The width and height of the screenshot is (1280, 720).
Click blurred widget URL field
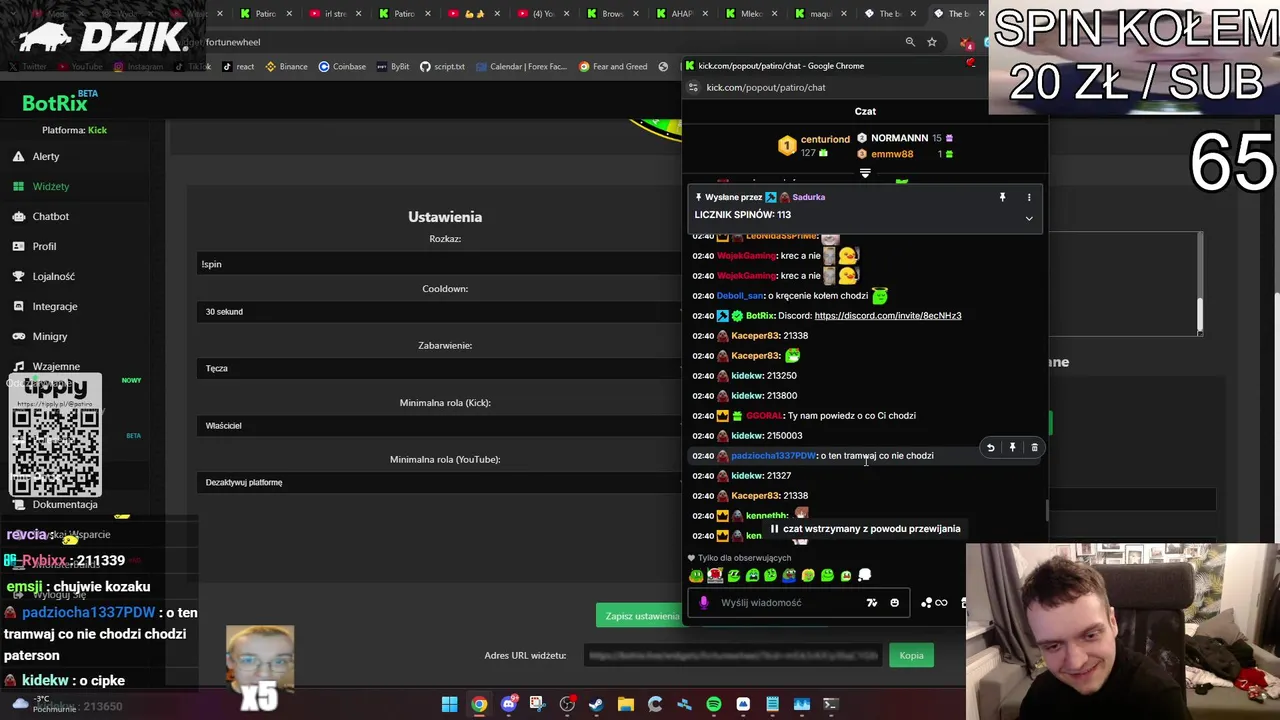[x=735, y=656]
